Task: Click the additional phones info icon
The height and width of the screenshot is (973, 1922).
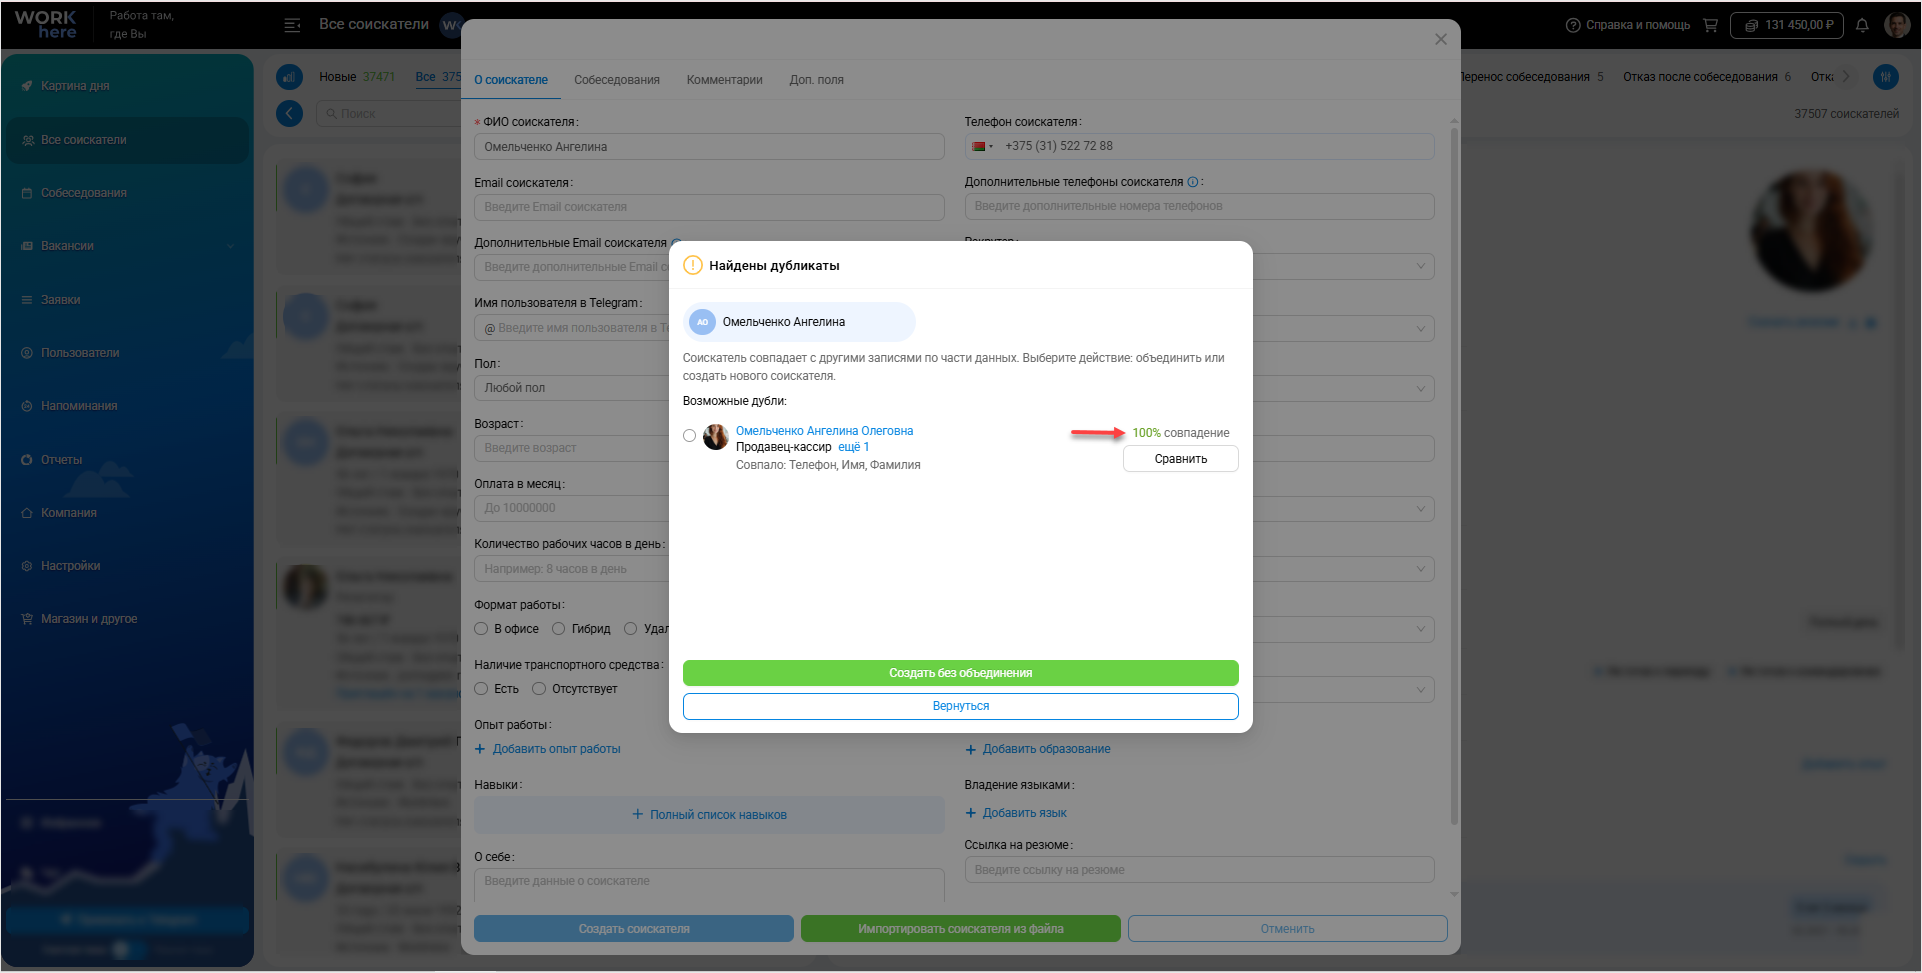Action: pyautogui.click(x=1192, y=182)
